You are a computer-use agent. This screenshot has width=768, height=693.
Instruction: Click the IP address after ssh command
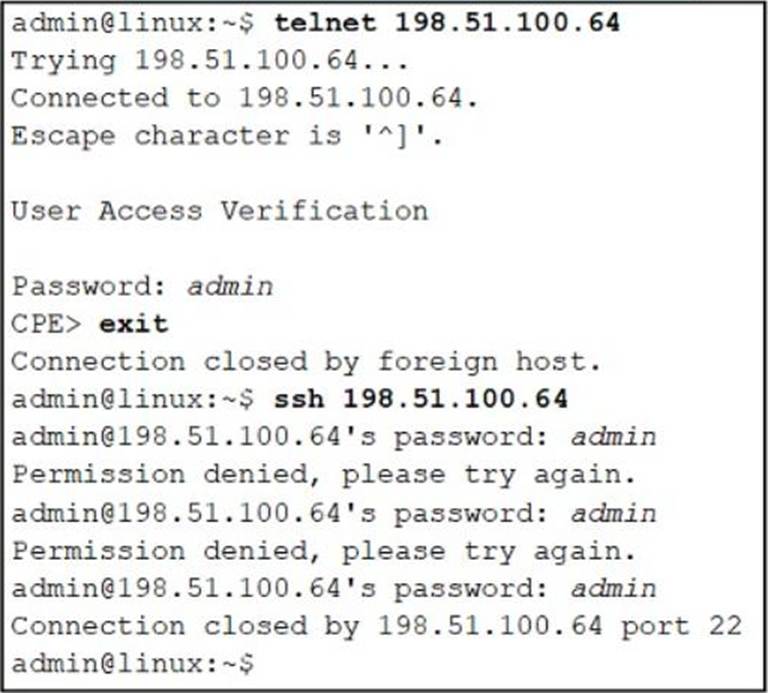(455, 400)
